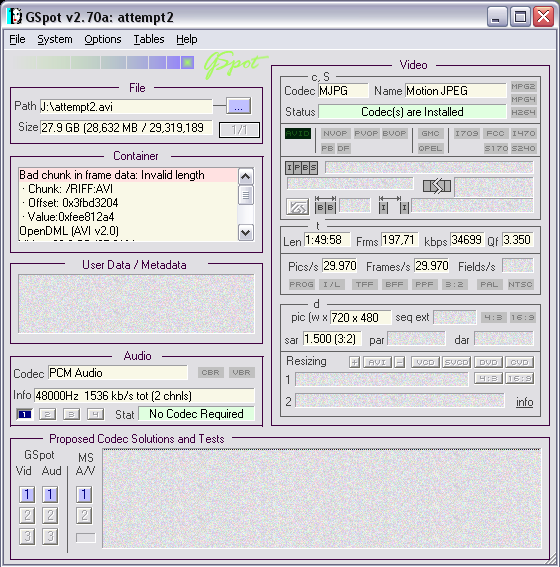Click the pic size field showing 720 x 480
This screenshot has width=560, height=567.
point(360,317)
